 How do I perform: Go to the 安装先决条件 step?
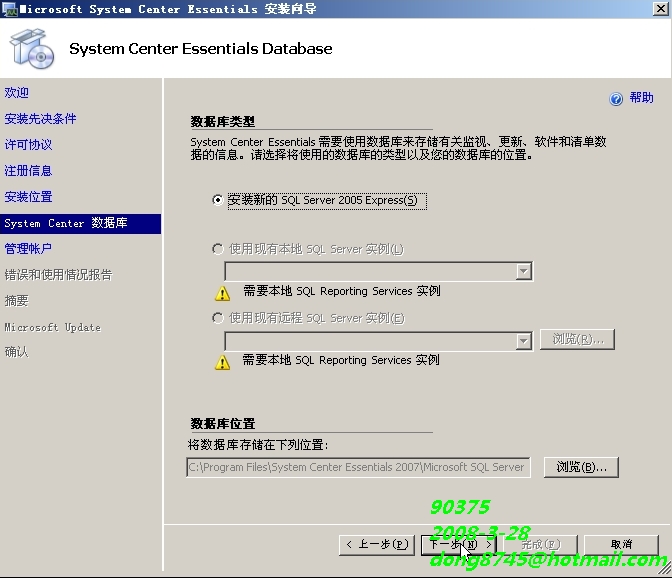[40, 119]
